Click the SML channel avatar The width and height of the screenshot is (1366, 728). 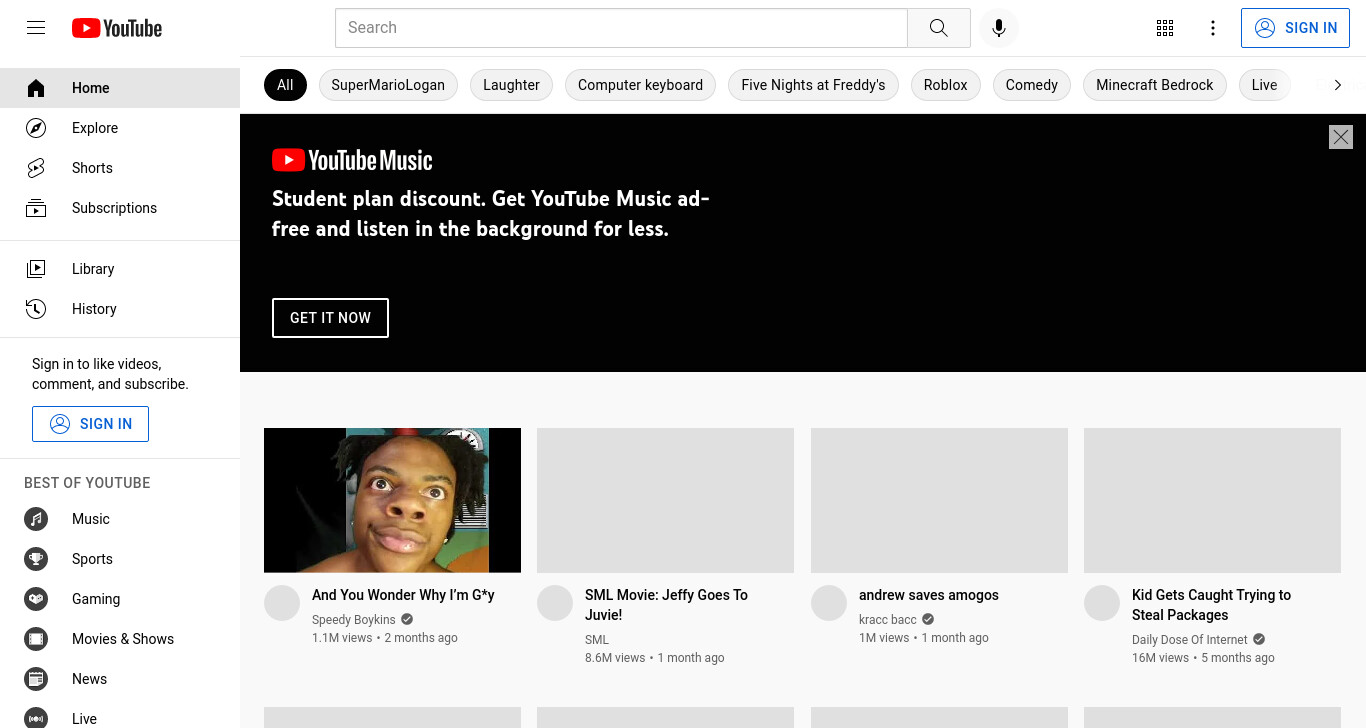[555, 603]
